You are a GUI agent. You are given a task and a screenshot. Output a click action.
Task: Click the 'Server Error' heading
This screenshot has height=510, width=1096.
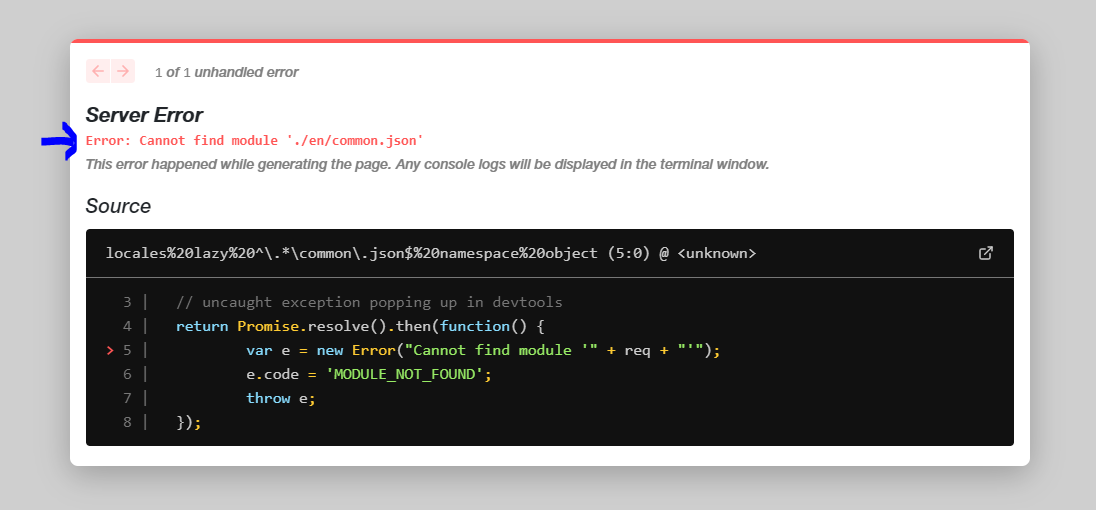(x=144, y=115)
